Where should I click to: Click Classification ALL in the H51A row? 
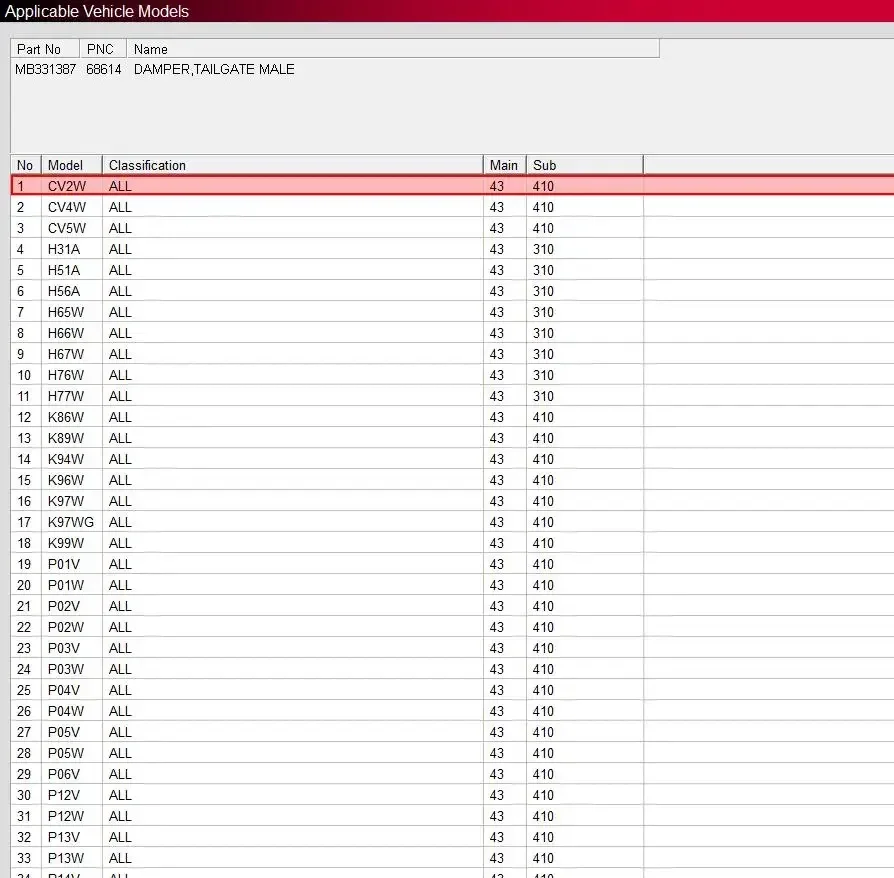(120, 270)
